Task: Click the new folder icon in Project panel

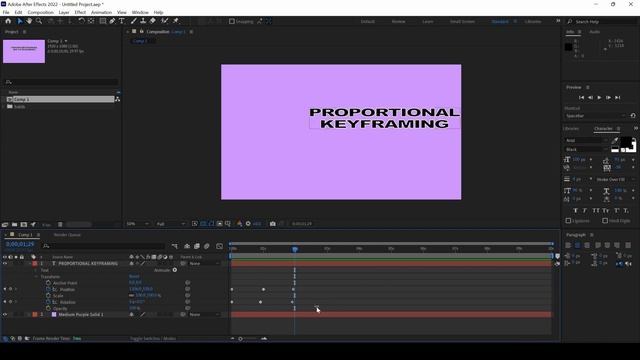Action: pos(14,224)
